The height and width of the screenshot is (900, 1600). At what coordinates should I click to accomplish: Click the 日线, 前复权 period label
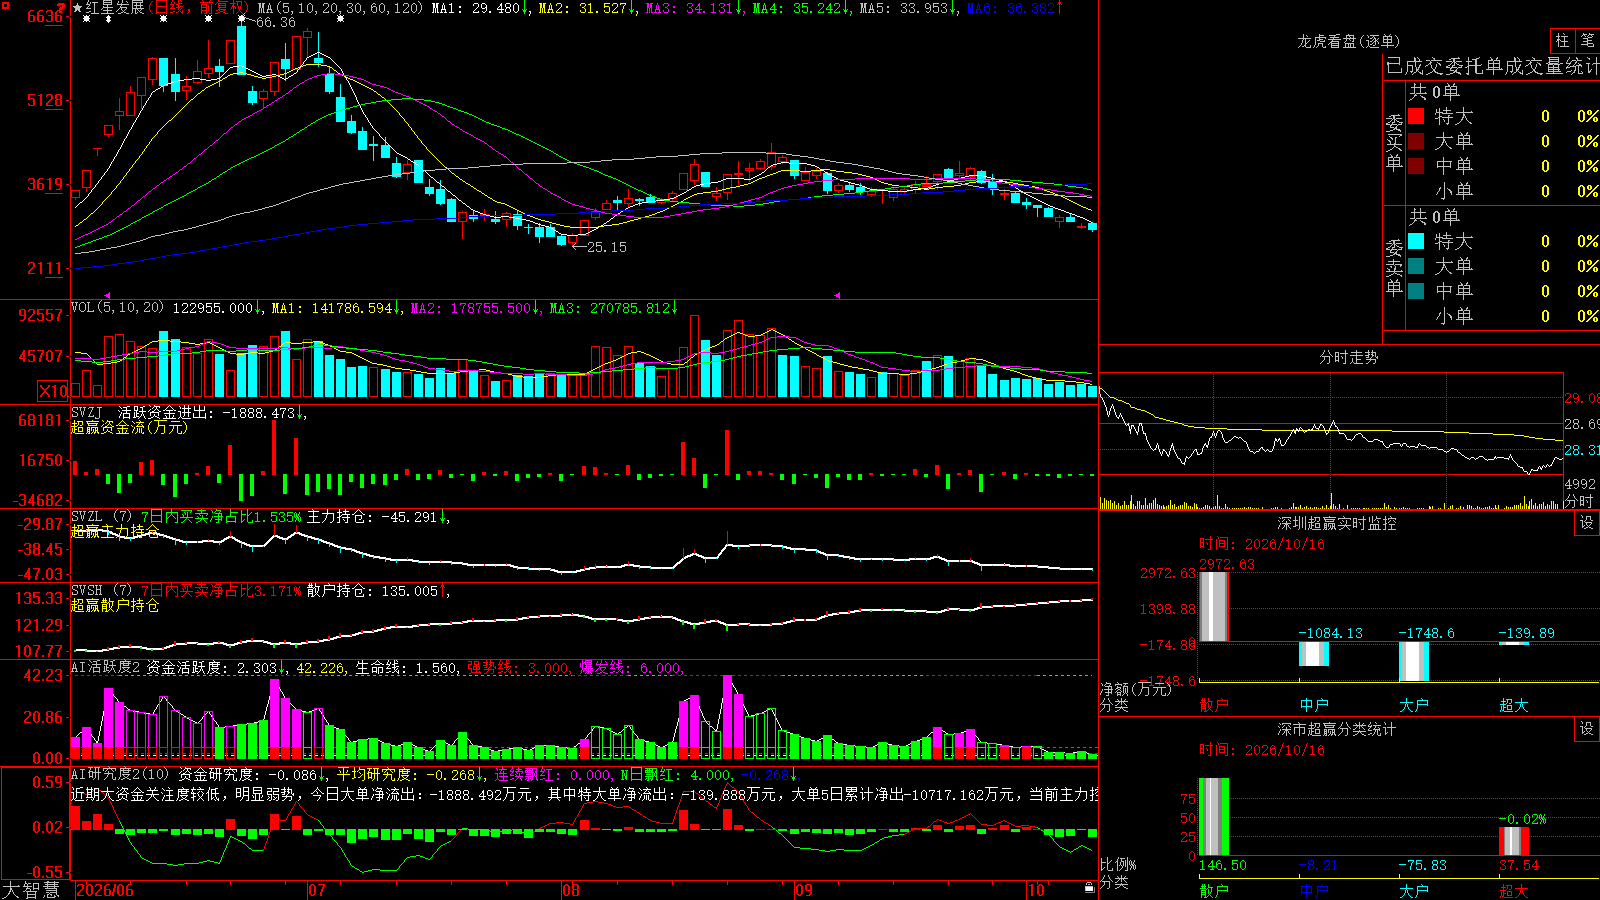(200, 8)
